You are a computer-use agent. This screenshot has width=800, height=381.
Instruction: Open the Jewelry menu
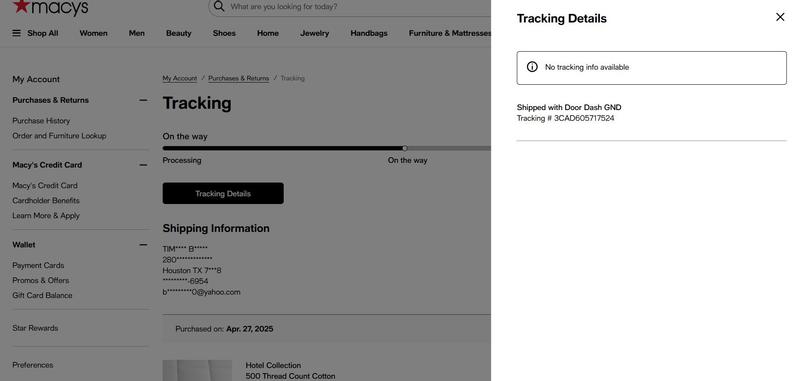click(x=314, y=33)
